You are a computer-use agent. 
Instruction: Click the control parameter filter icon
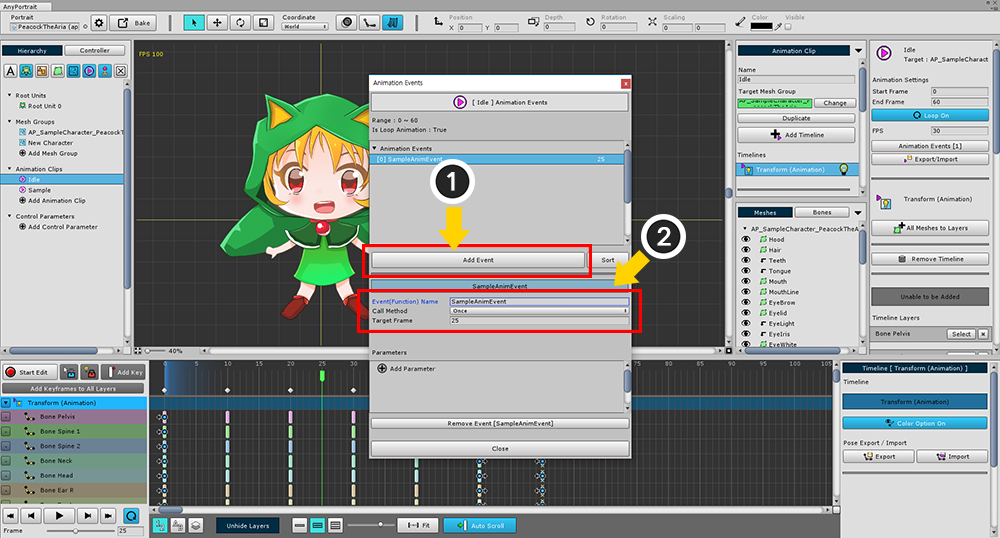pos(105,71)
